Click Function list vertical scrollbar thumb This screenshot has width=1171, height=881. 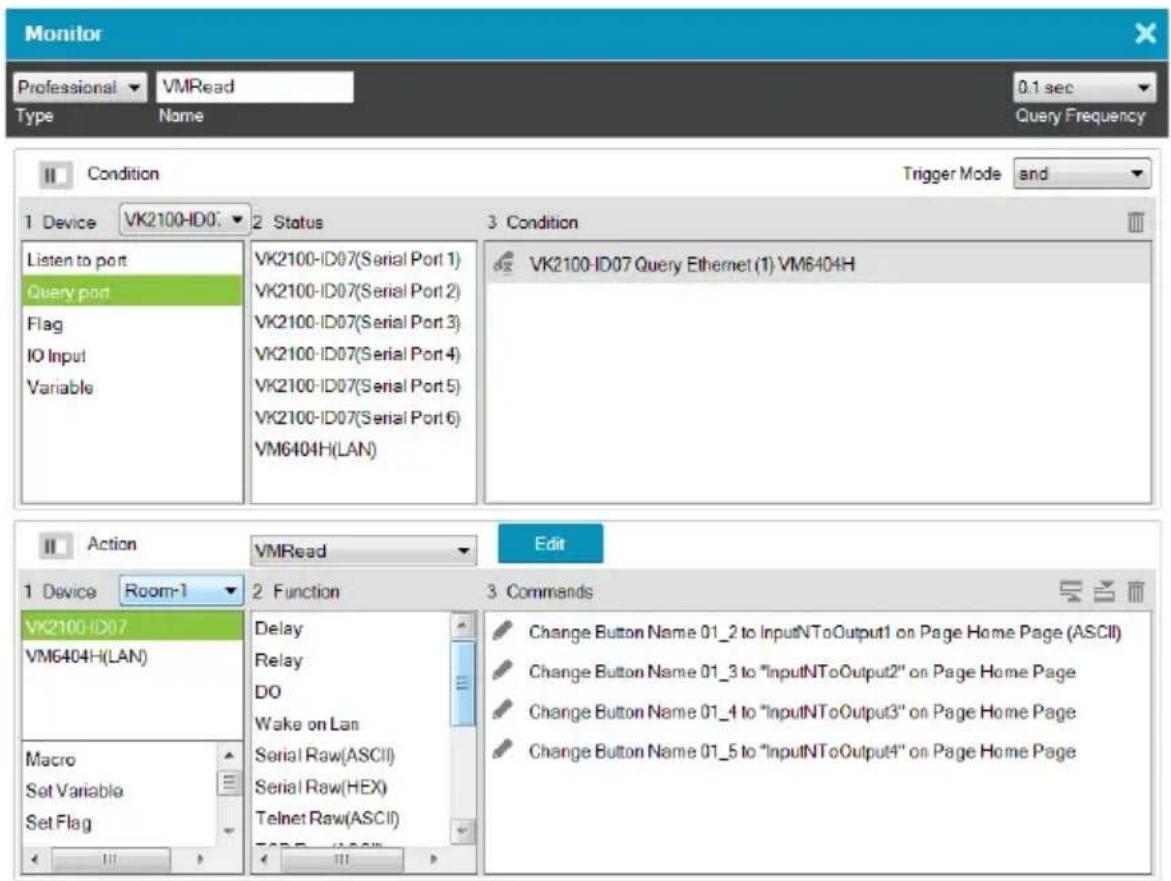(x=463, y=682)
